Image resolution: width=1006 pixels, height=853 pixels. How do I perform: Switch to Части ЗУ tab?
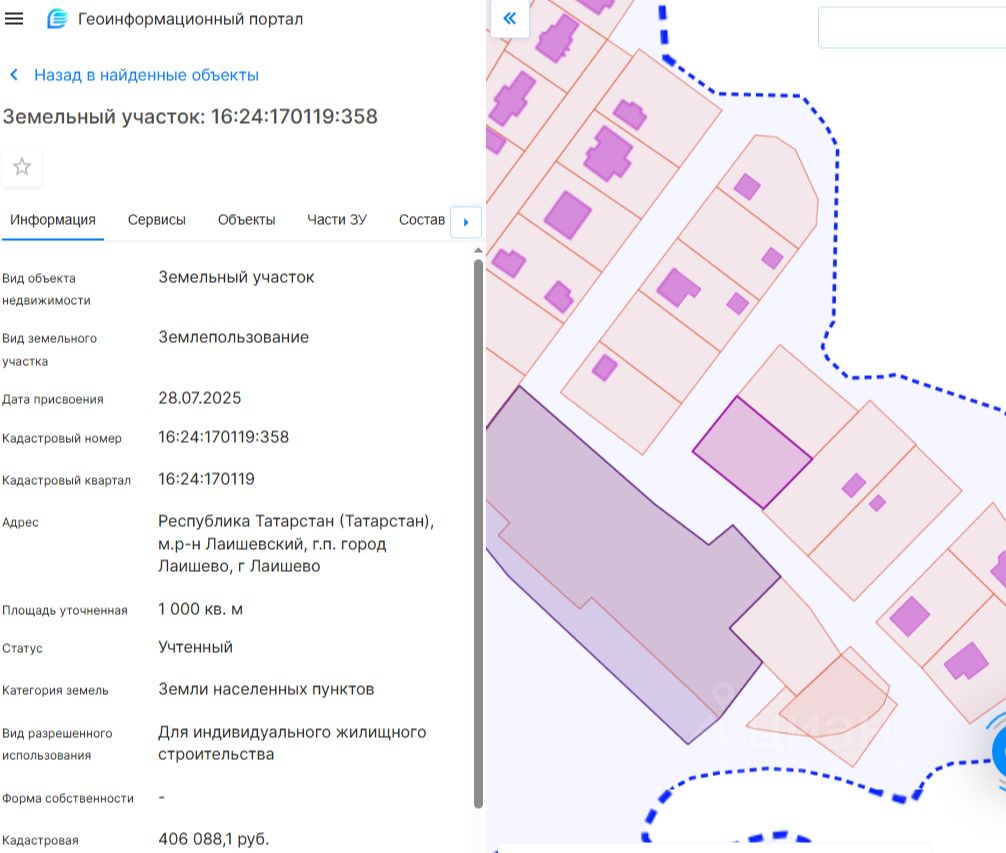[337, 220]
